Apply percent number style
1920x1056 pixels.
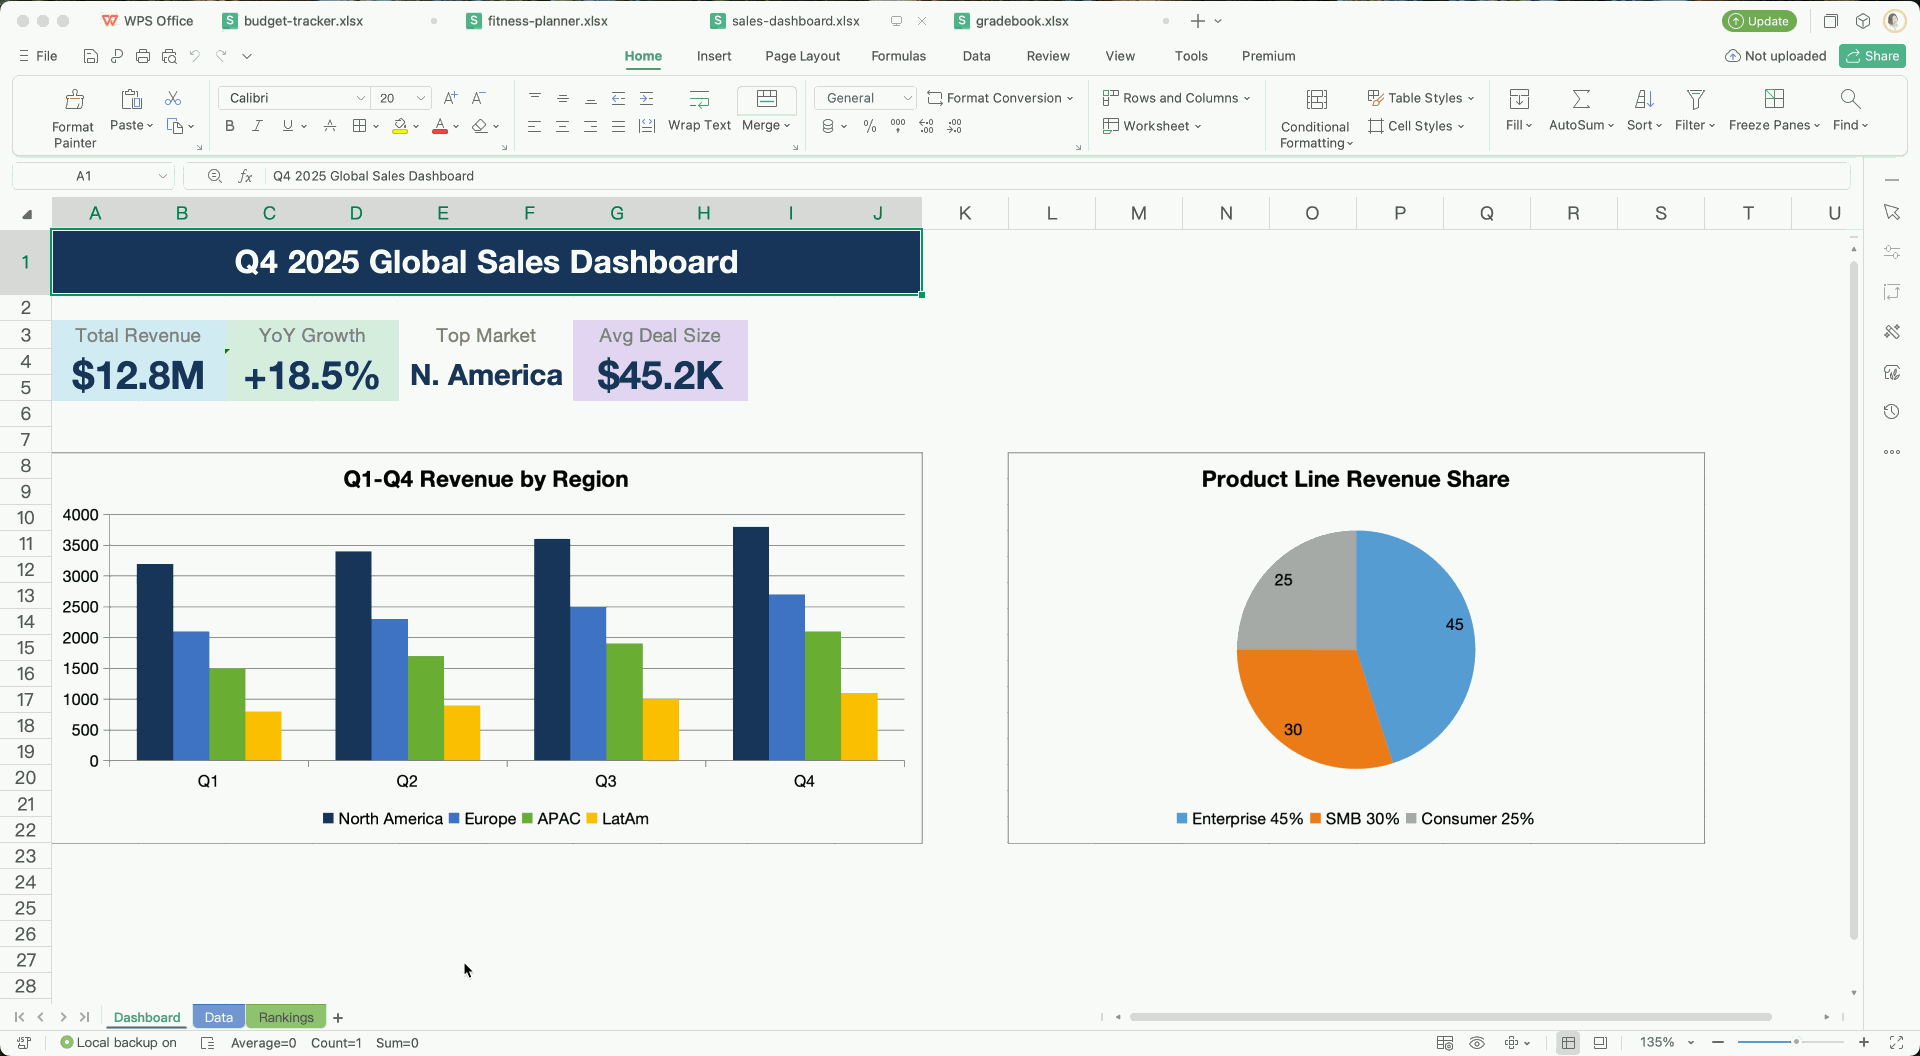coord(869,126)
